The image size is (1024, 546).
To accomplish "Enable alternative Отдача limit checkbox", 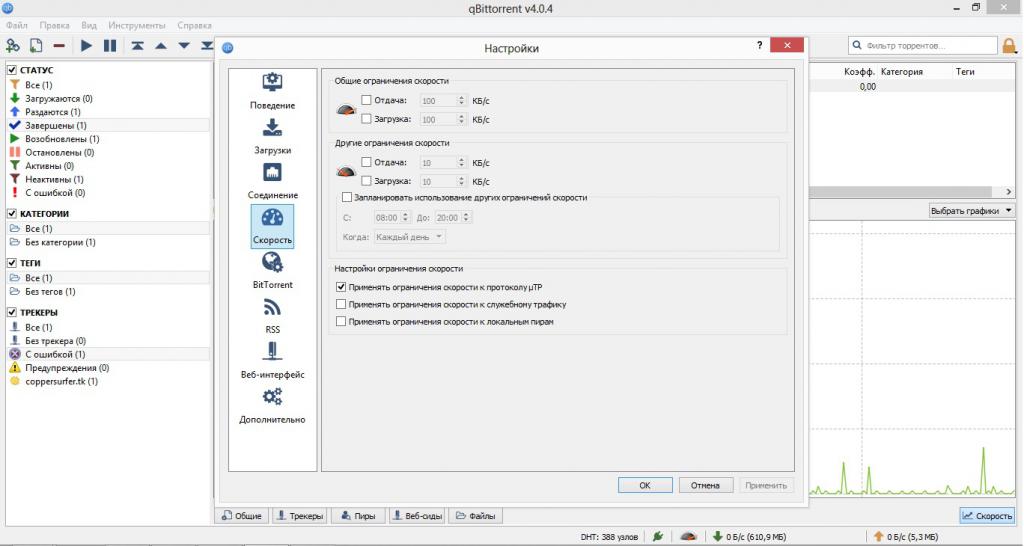I will [366, 162].
